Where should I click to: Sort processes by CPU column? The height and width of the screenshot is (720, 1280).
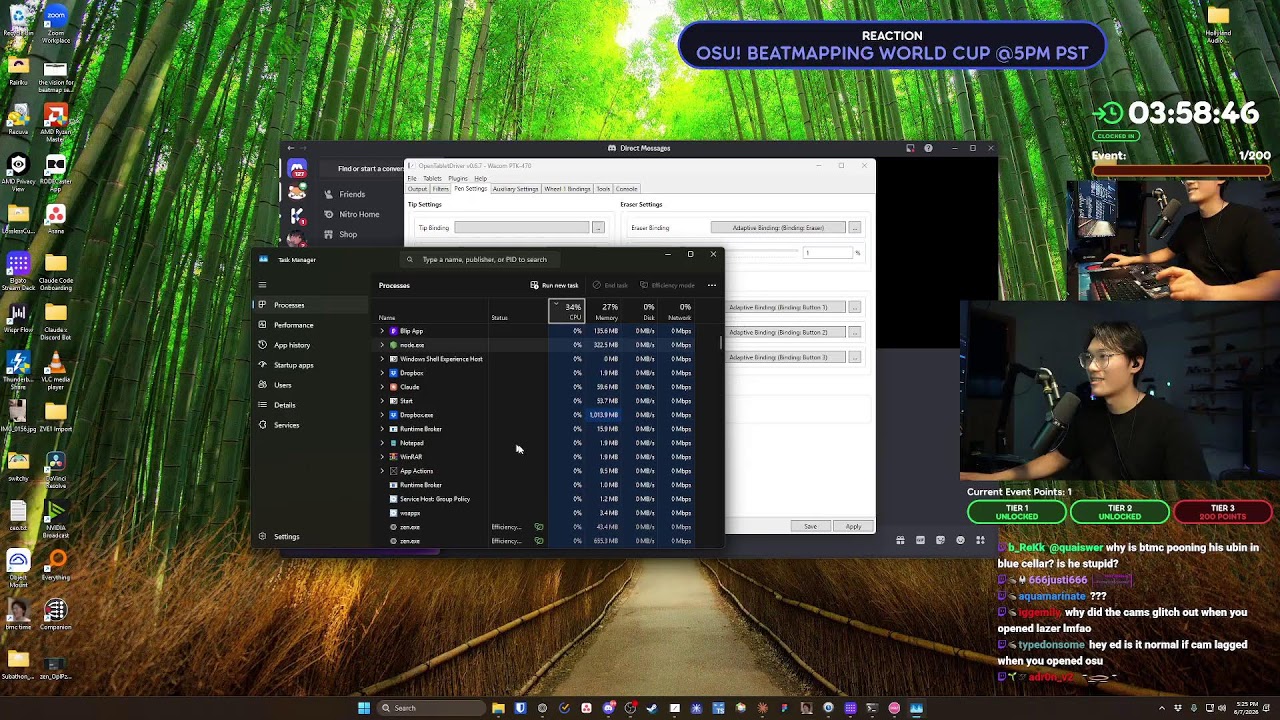(567, 312)
